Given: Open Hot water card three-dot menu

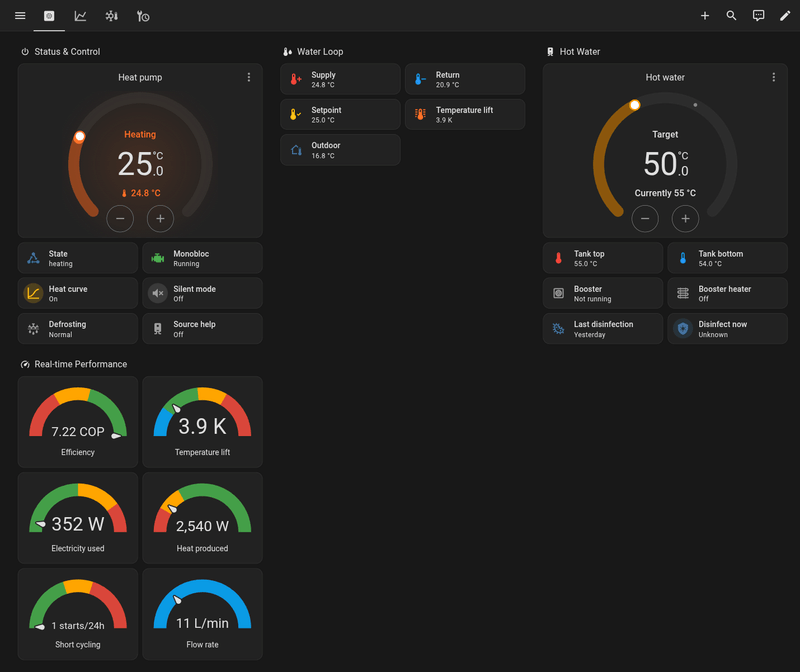Looking at the screenshot, I should click(773, 77).
